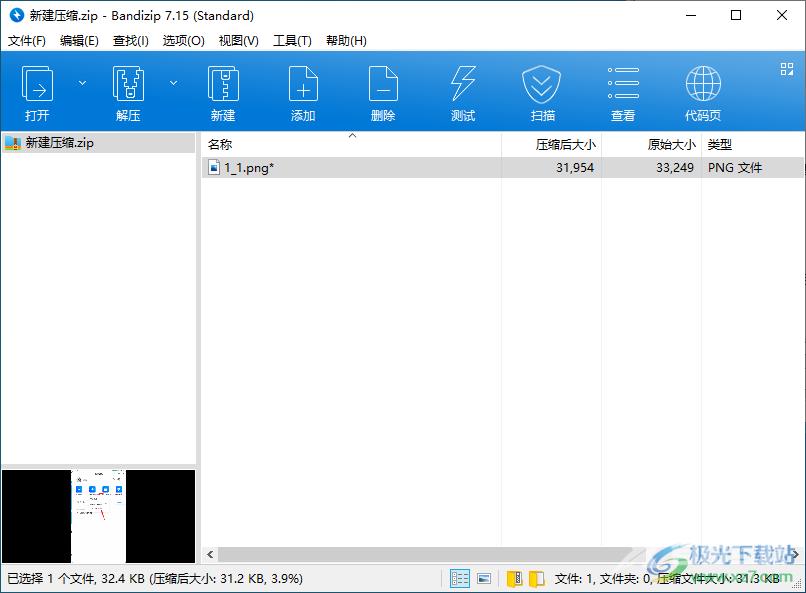Click the PNG file icon beside 1_1.png
806x593 pixels.
214,167
